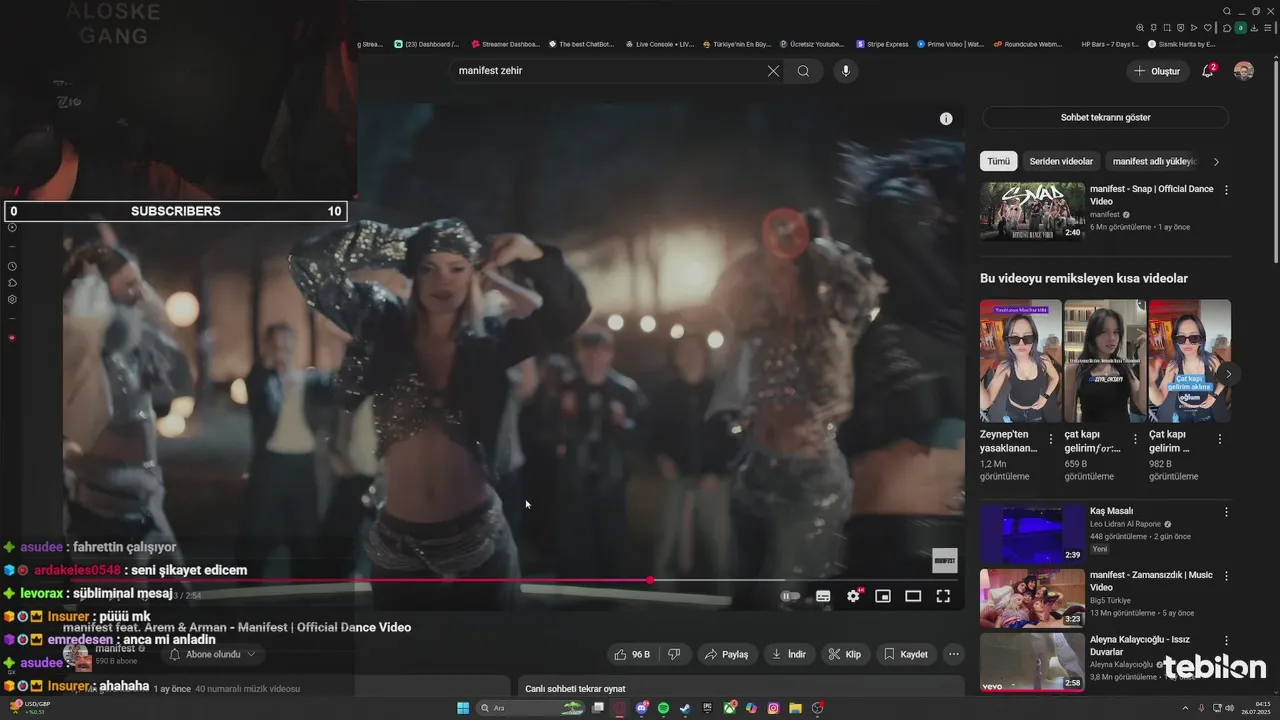Open Spotify from taskbar
This screenshot has height=720, width=1280.
point(663,708)
